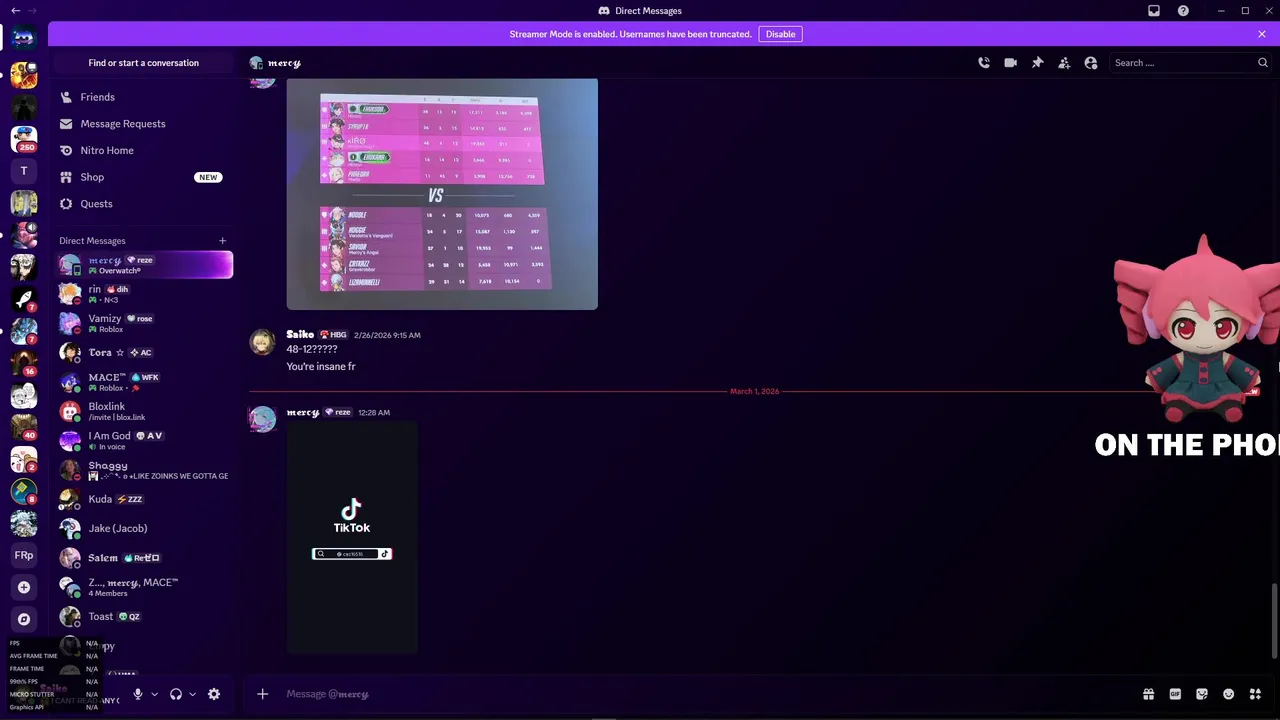
Task: Open the scoreboard image attachment
Action: (x=442, y=194)
